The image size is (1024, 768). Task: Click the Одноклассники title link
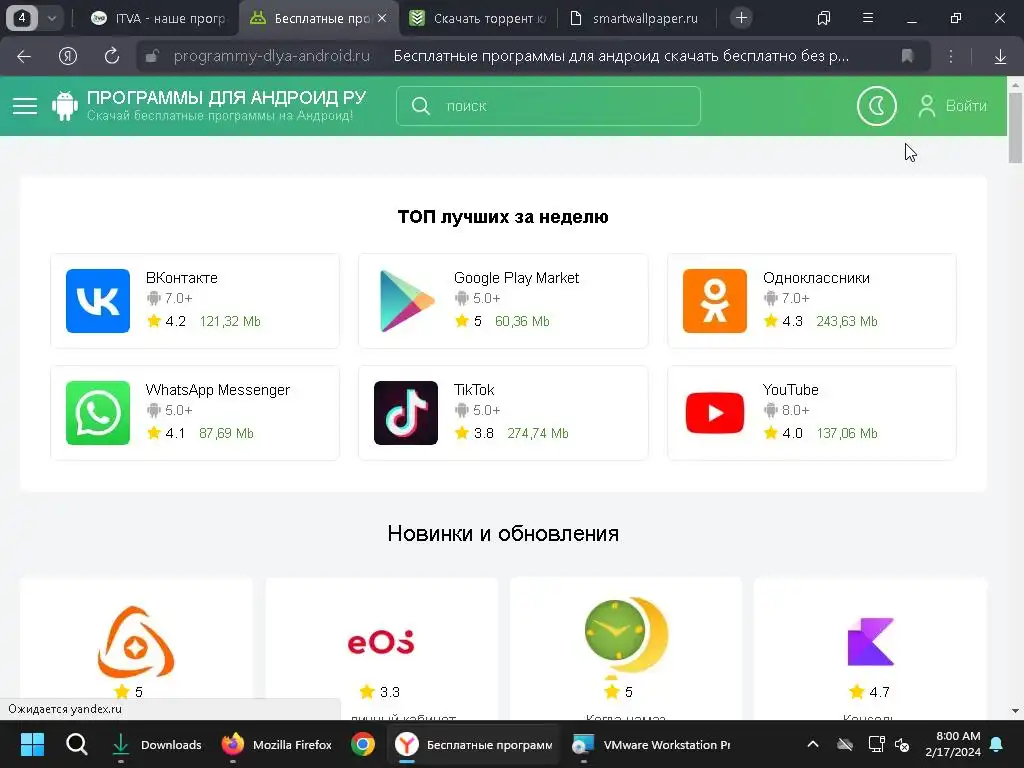point(816,278)
